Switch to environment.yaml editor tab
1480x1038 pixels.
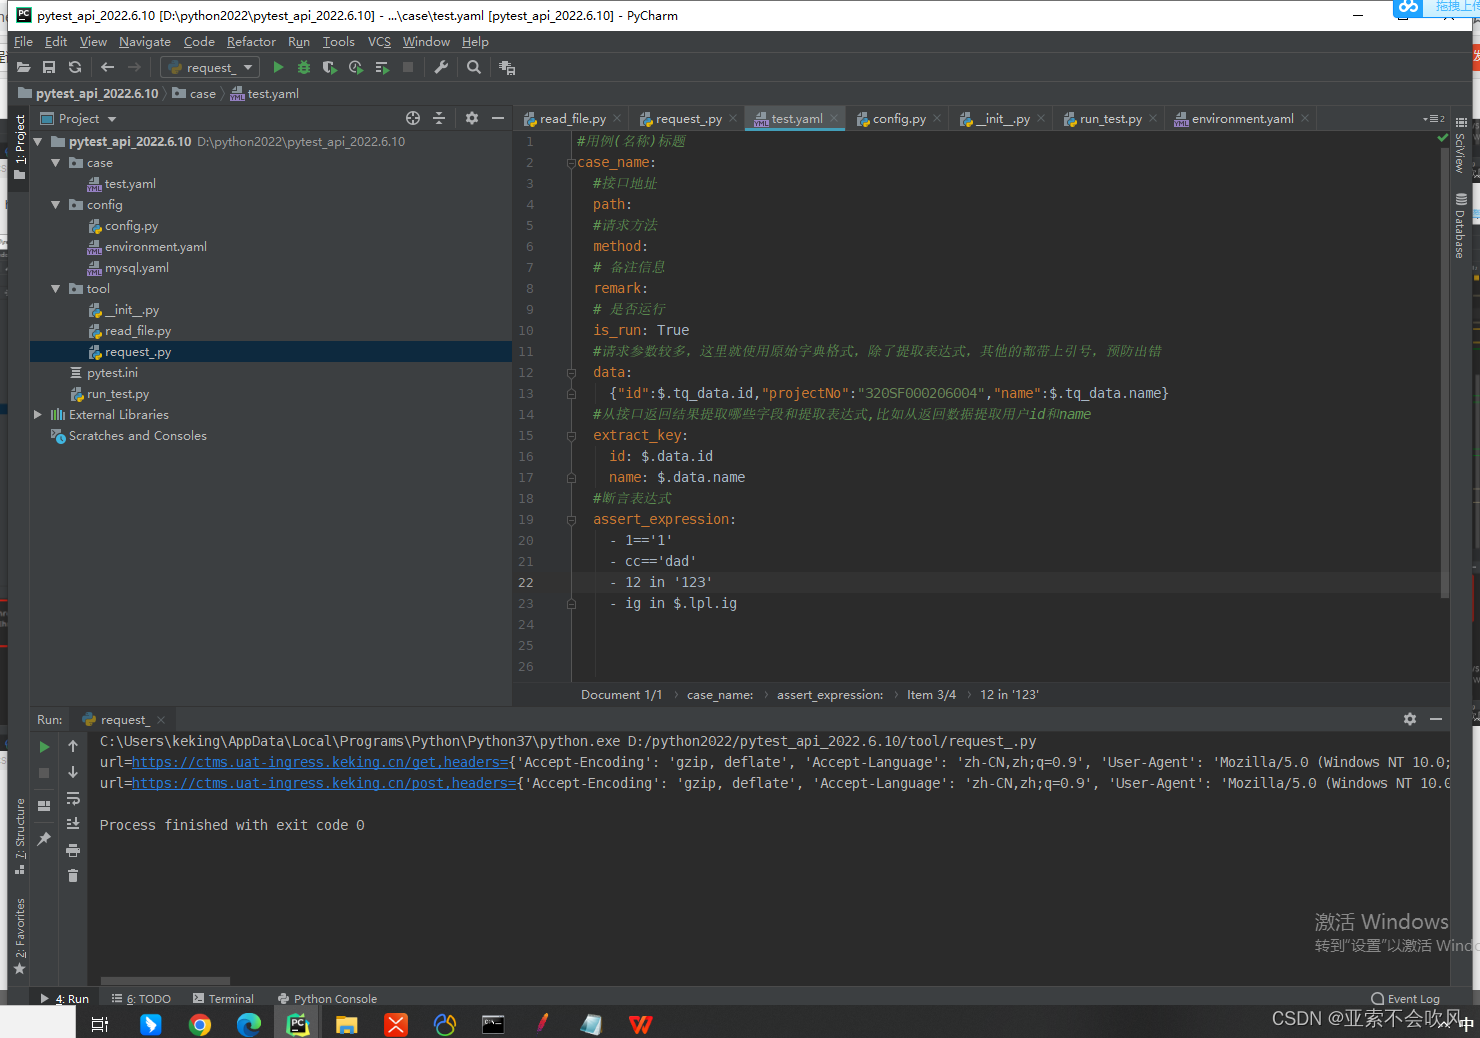(1242, 119)
